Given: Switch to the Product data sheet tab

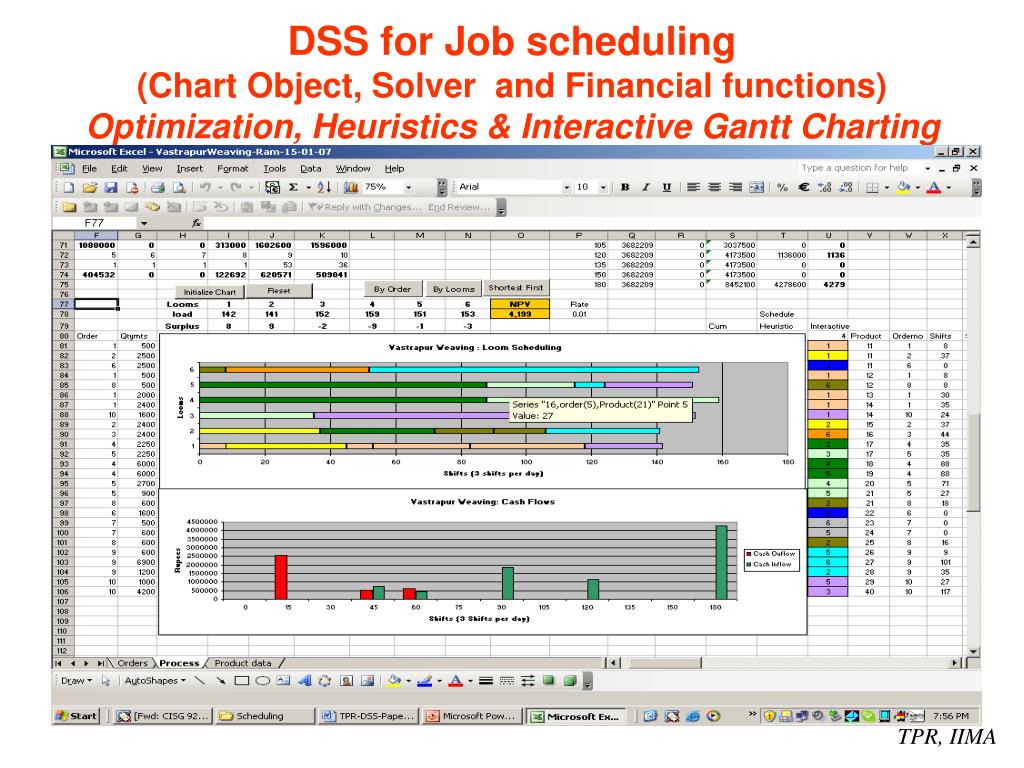Looking at the screenshot, I should click(243, 664).
